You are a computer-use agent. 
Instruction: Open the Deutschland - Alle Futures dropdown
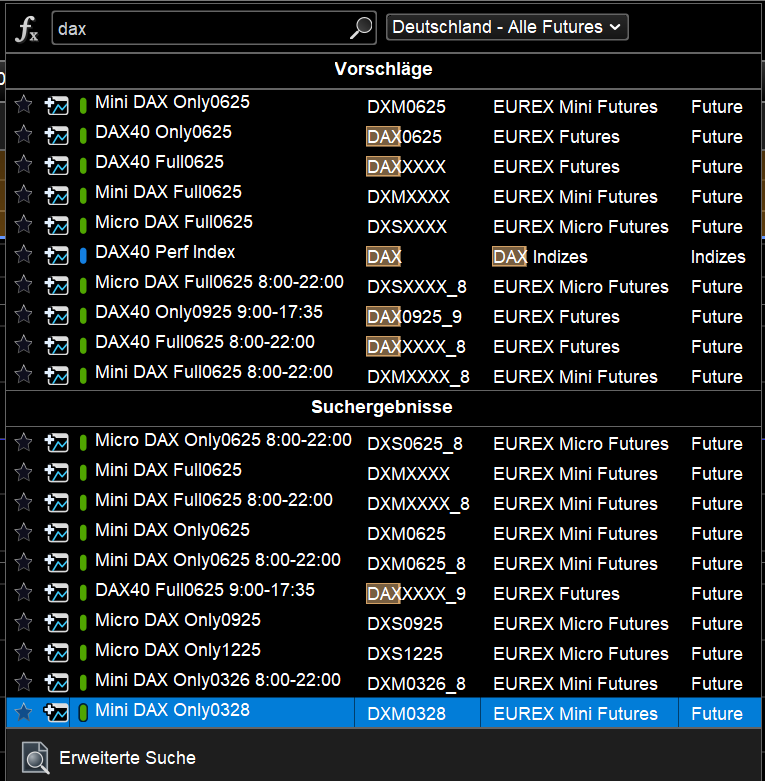507,27
